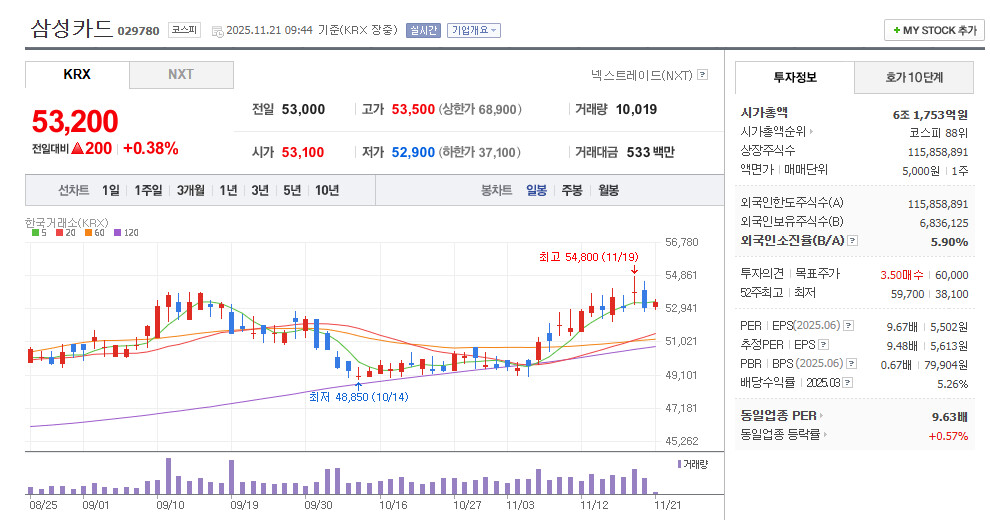Click 외국인보유주식수(B) value 6,836,125
This screenshot has height=520, width=990.
pos(944,223)
